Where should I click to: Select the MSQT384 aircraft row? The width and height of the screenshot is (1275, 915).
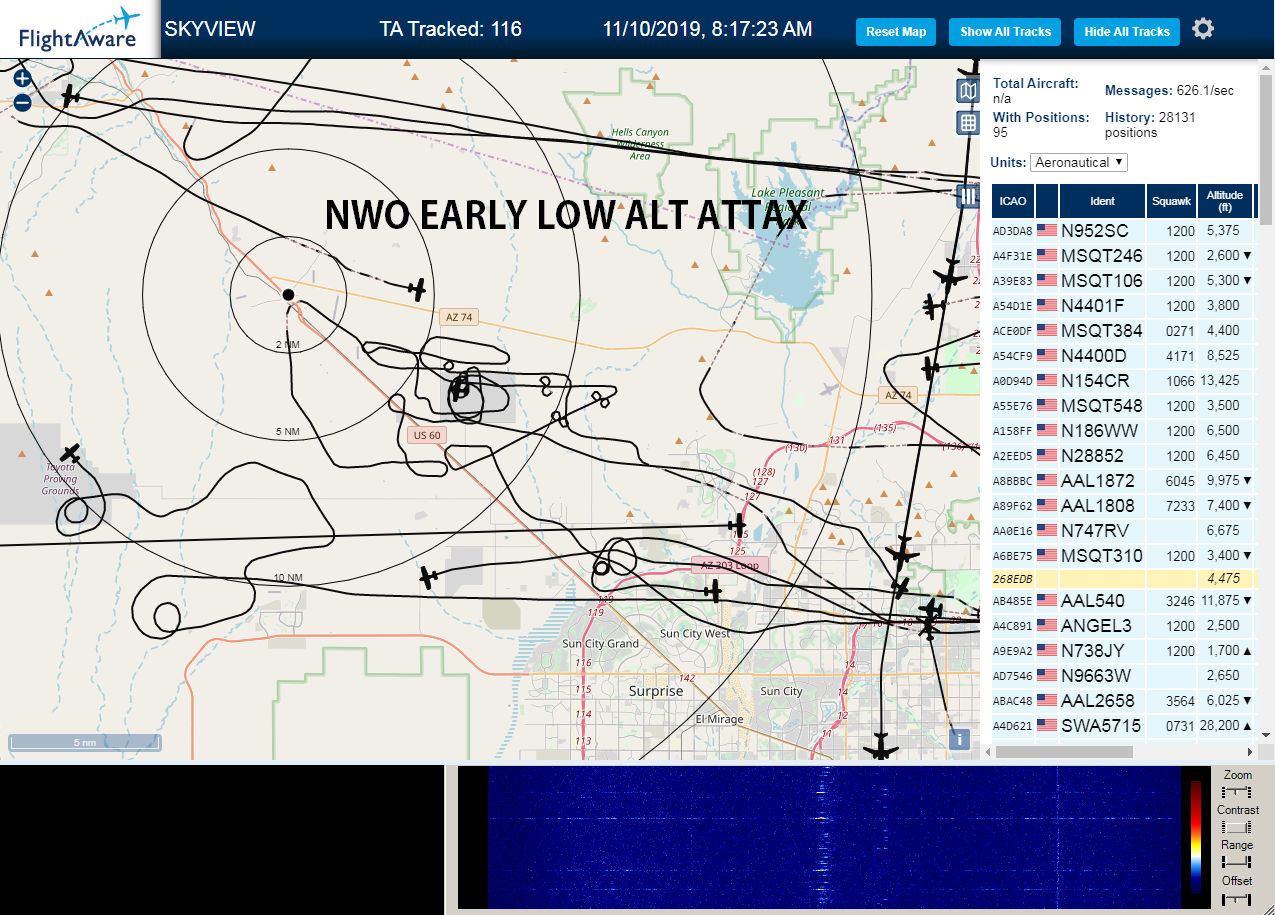pyautogui.click(x=1123, y=330)
